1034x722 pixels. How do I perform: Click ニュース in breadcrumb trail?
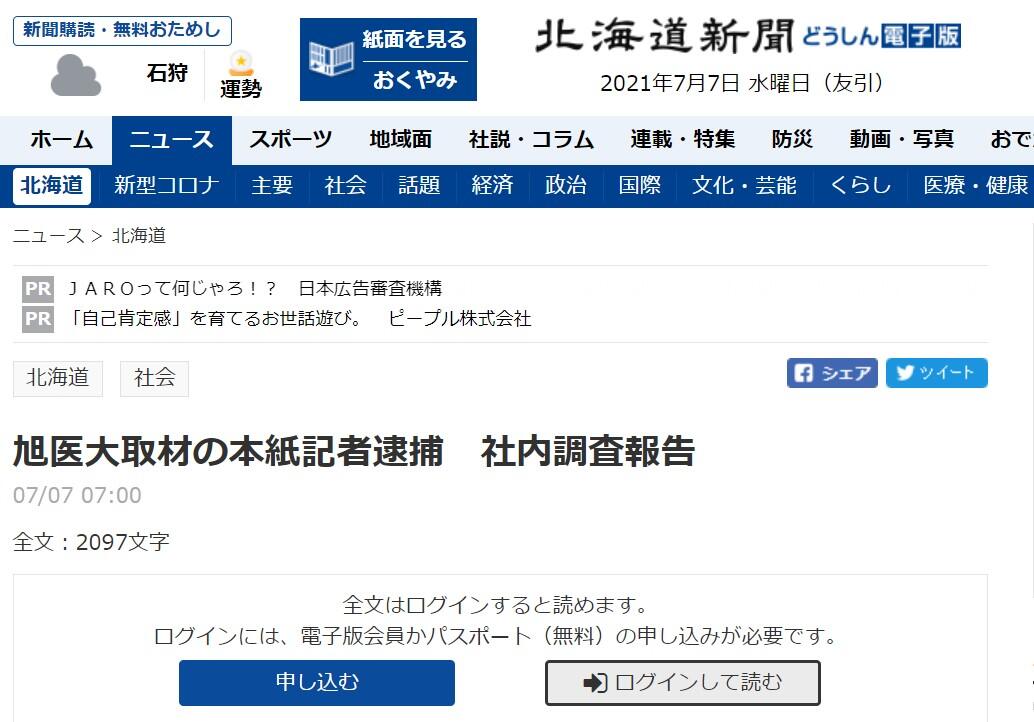click(48, 236)
